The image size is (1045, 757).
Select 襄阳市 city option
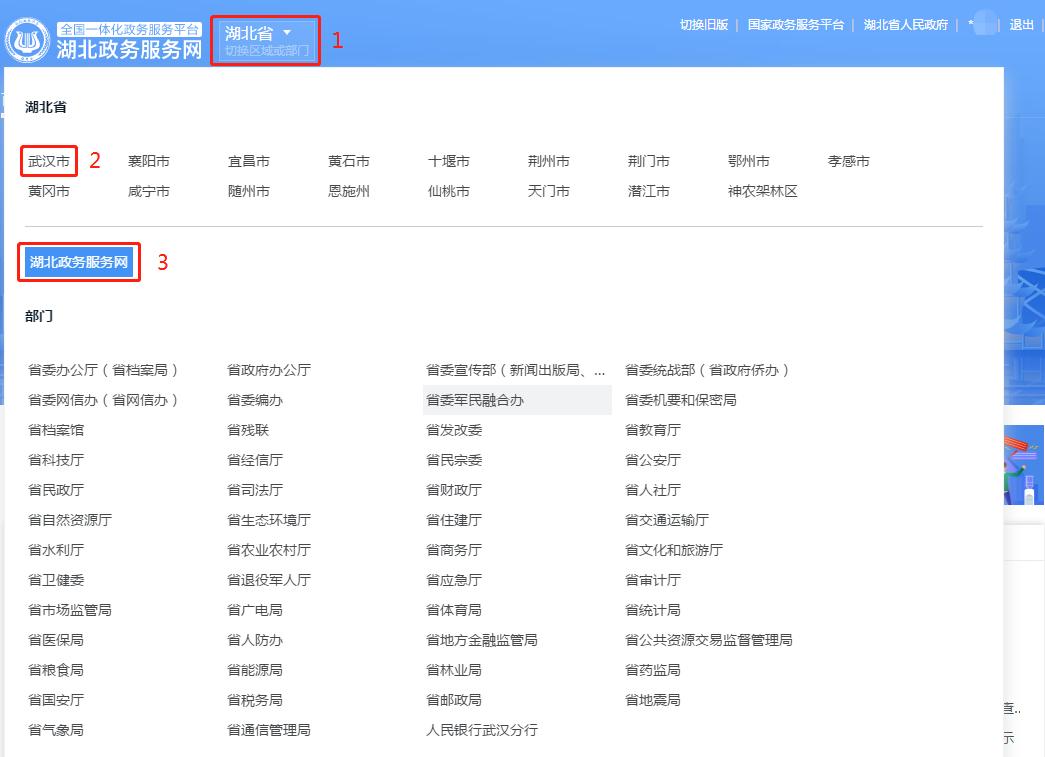149,160
